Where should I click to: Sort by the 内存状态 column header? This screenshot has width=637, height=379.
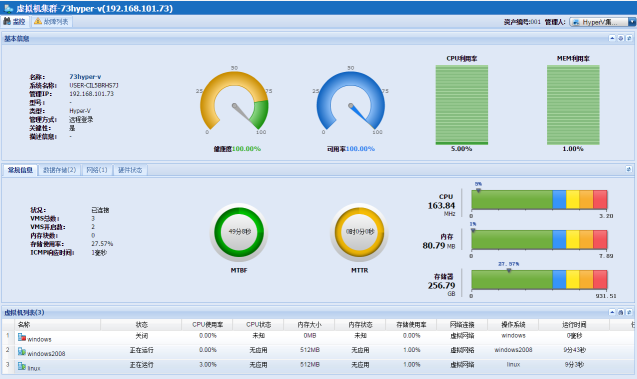pyautogui.click(x=360, y=325)
